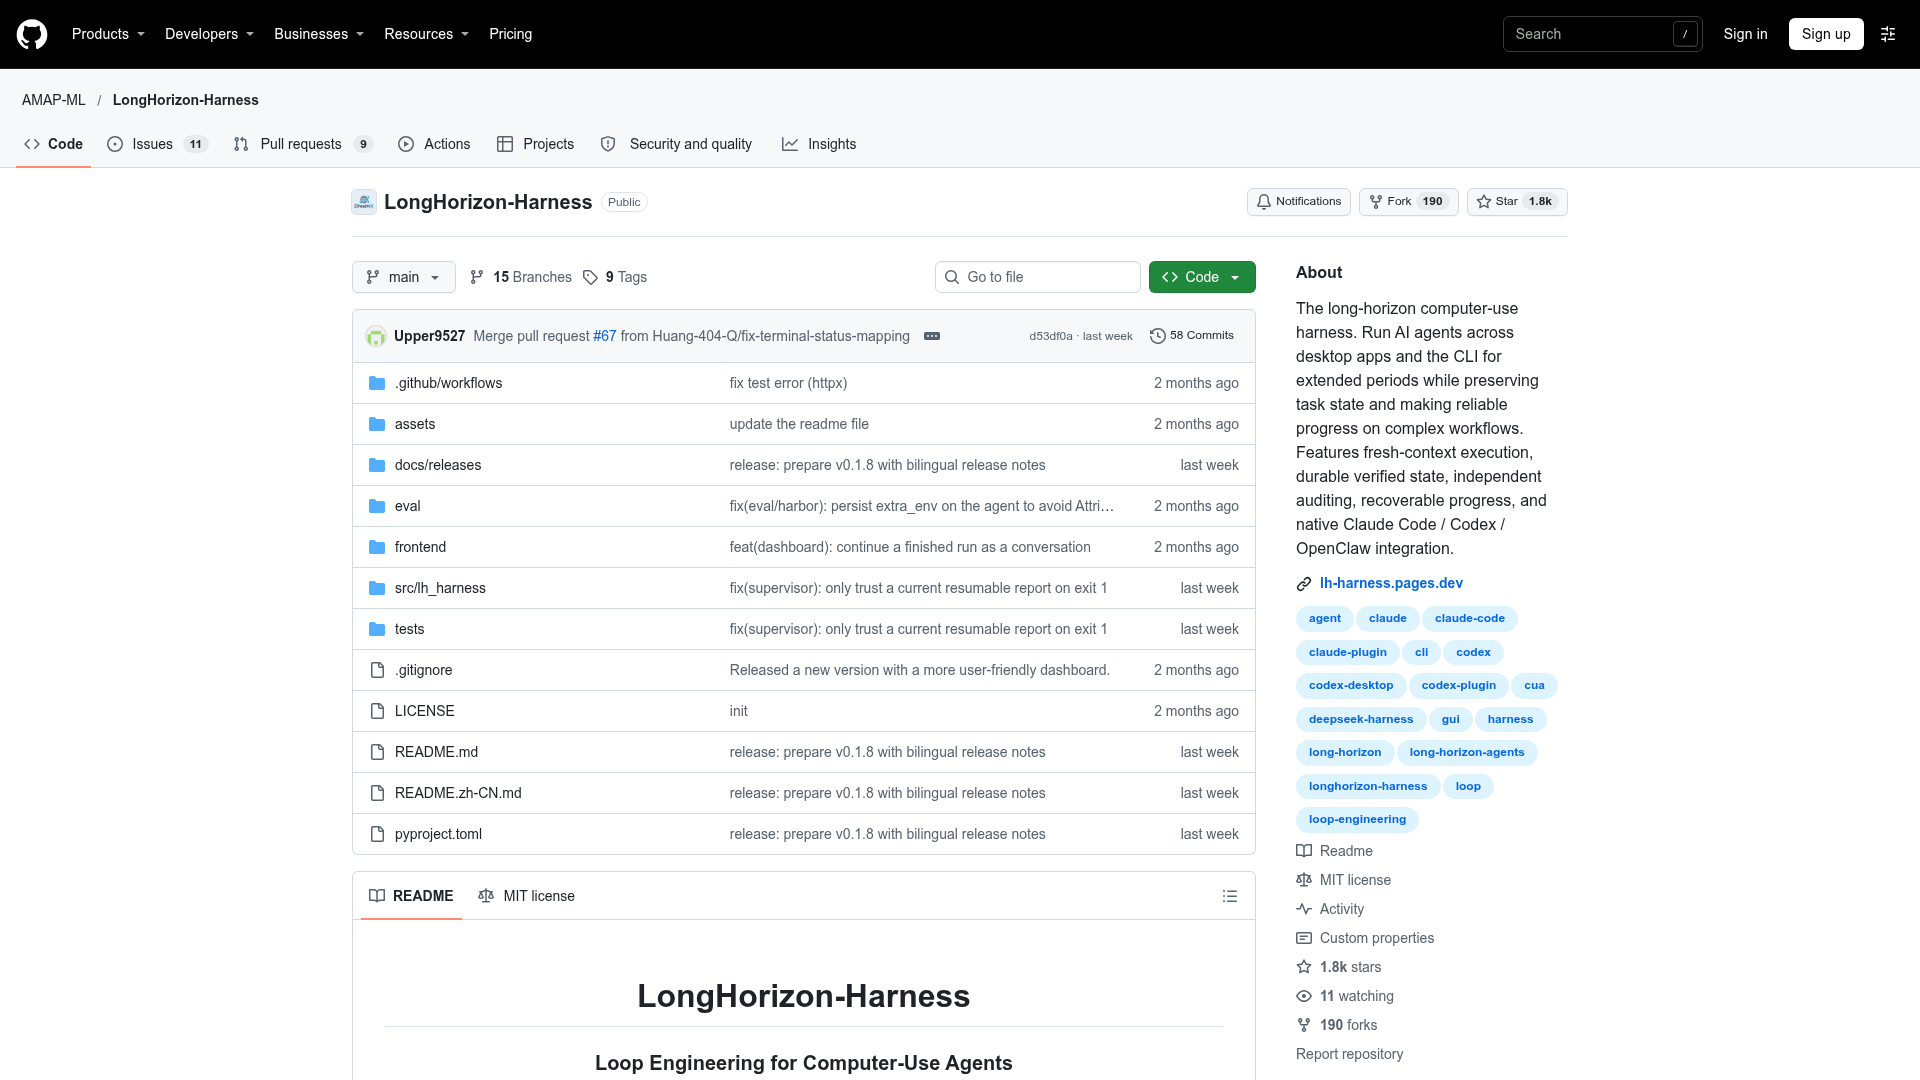Click the Report repository link
Viewport: 1920px width, 1080px height.
(1349, 1054)
